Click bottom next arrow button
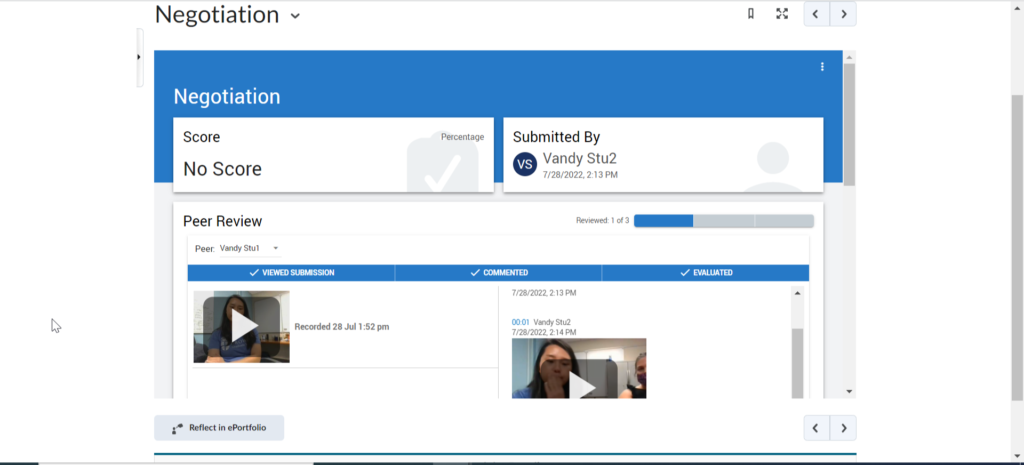Viewport: 1024px width, 465px height. click(x=844, y=428)
